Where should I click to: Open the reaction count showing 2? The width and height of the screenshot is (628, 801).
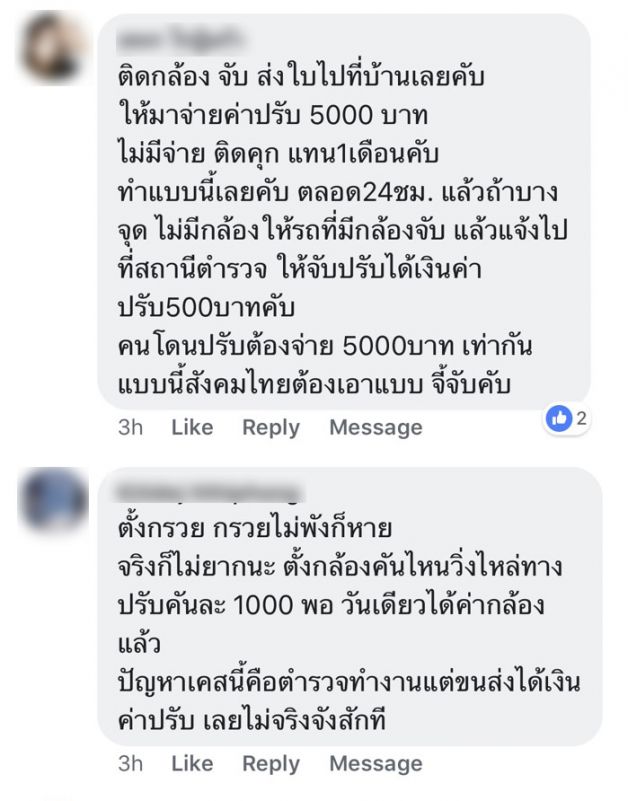click(582, 418)
